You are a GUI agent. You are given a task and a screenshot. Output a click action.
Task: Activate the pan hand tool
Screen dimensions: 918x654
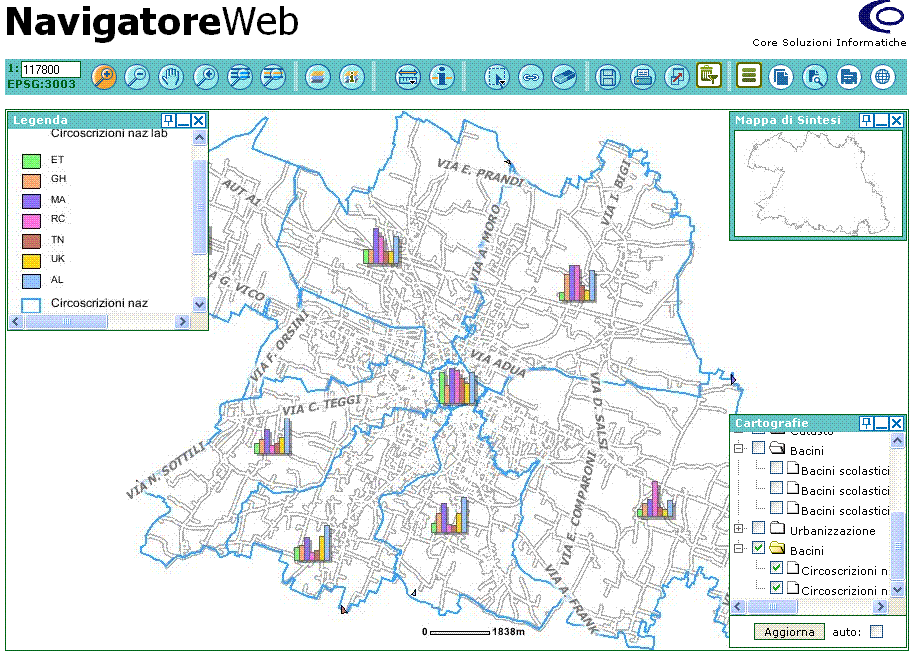(x=172, y=76)
